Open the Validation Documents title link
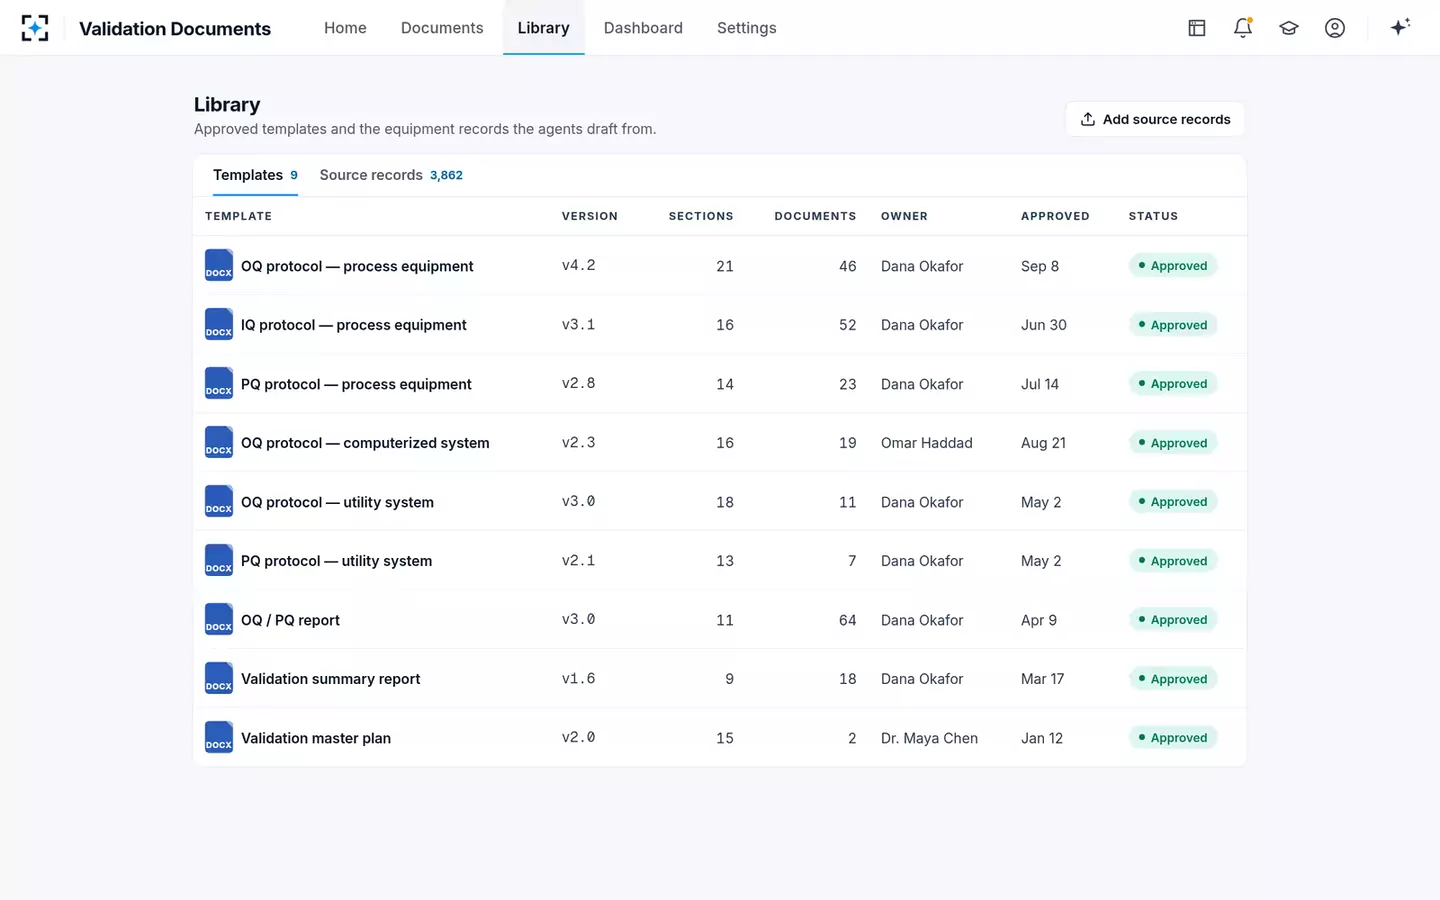This screenshot has height=900, width=1440. pyautogui.click(x=175, y=28)
